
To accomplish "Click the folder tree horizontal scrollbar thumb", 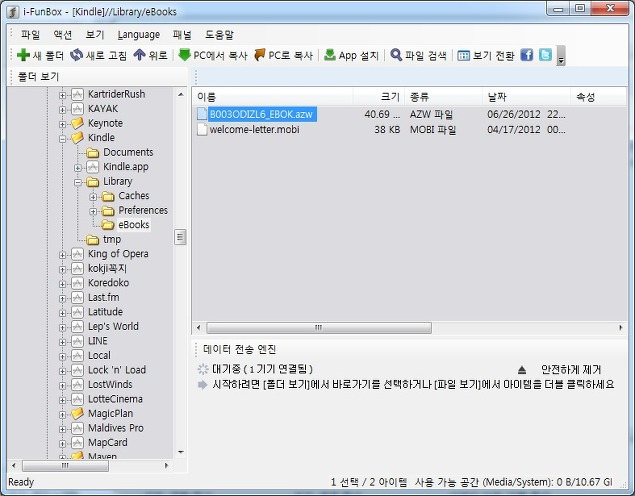I will [x=65, y=466].
